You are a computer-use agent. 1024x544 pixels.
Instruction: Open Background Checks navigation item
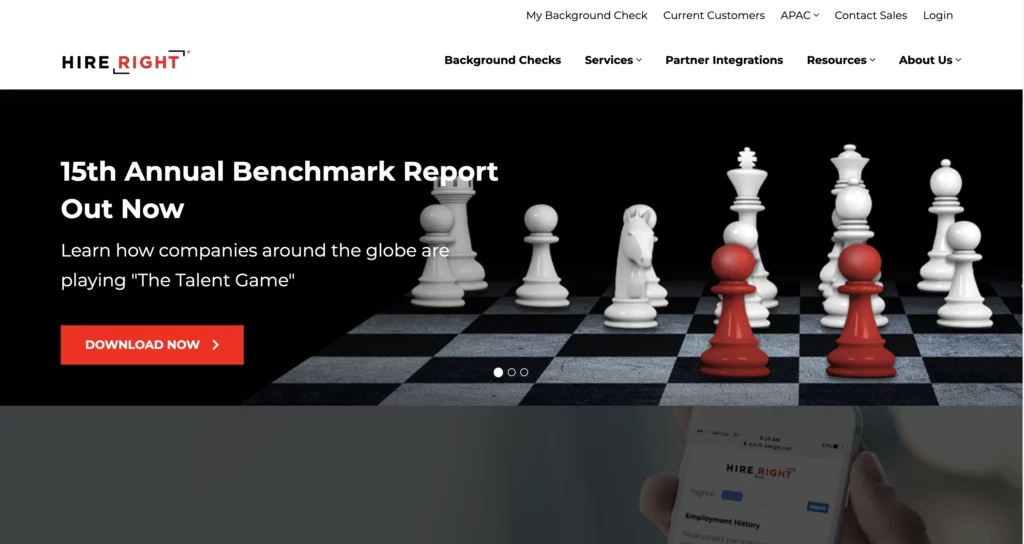(x=502, y=60)
